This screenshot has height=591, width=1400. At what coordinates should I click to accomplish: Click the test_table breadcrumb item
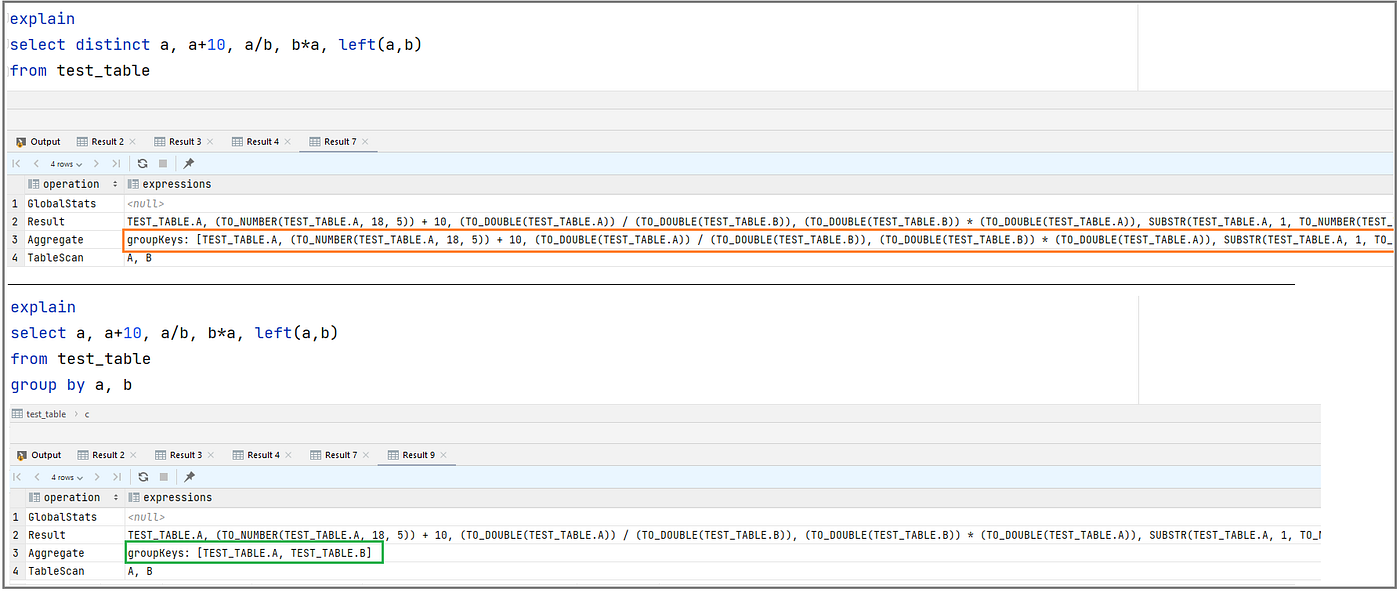point(39,414)
